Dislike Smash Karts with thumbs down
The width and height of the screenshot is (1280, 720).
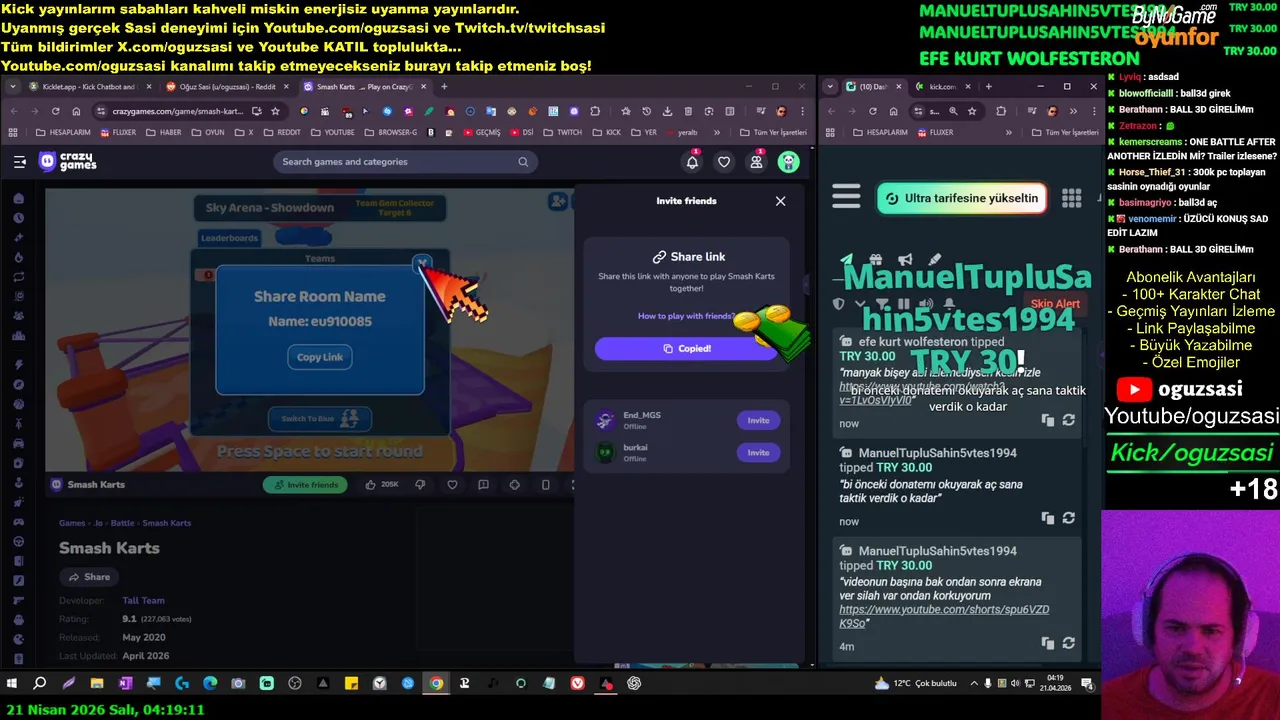tap(420, 485)
